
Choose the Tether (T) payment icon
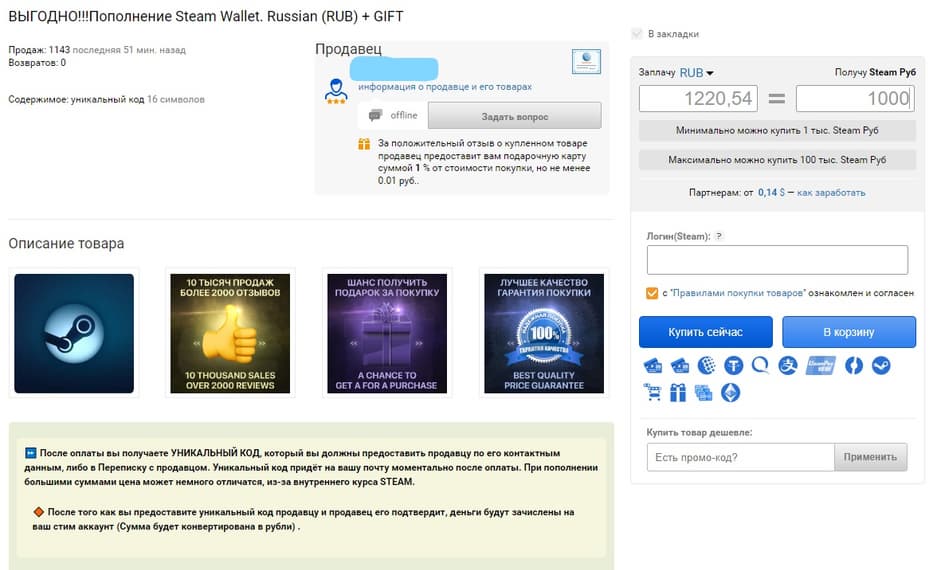tap(733, 365)
